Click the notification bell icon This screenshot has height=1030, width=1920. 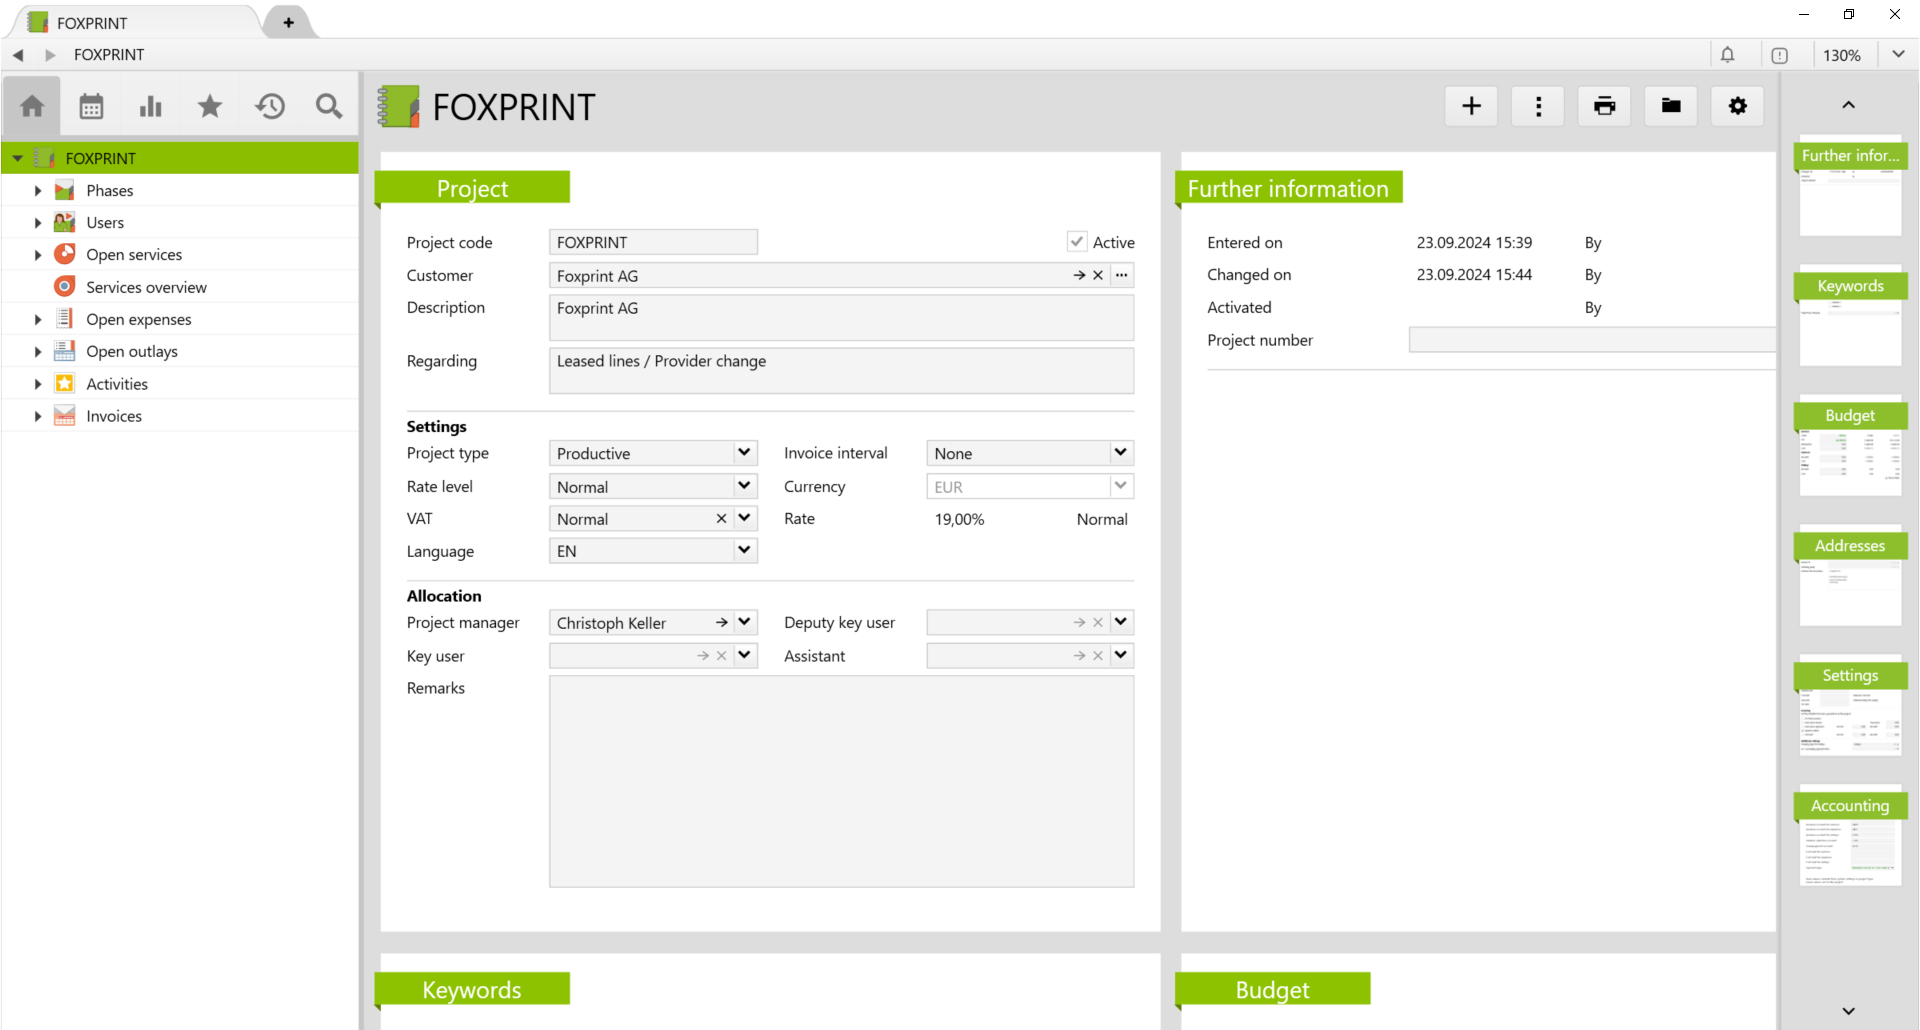(1727, 55)
